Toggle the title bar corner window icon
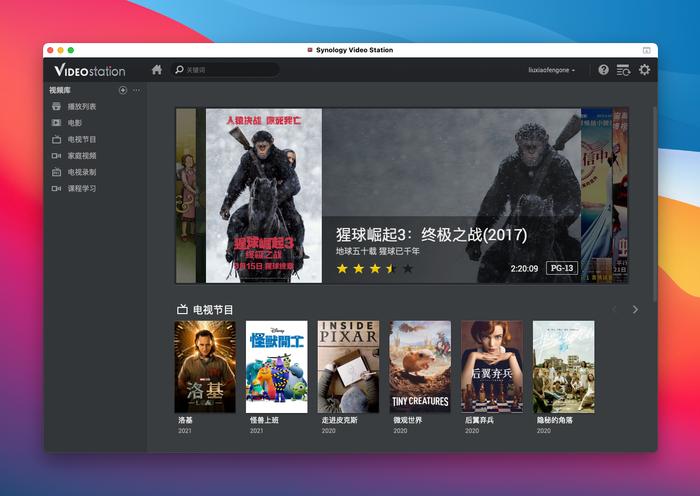The image size is (700, 496). 646,50
